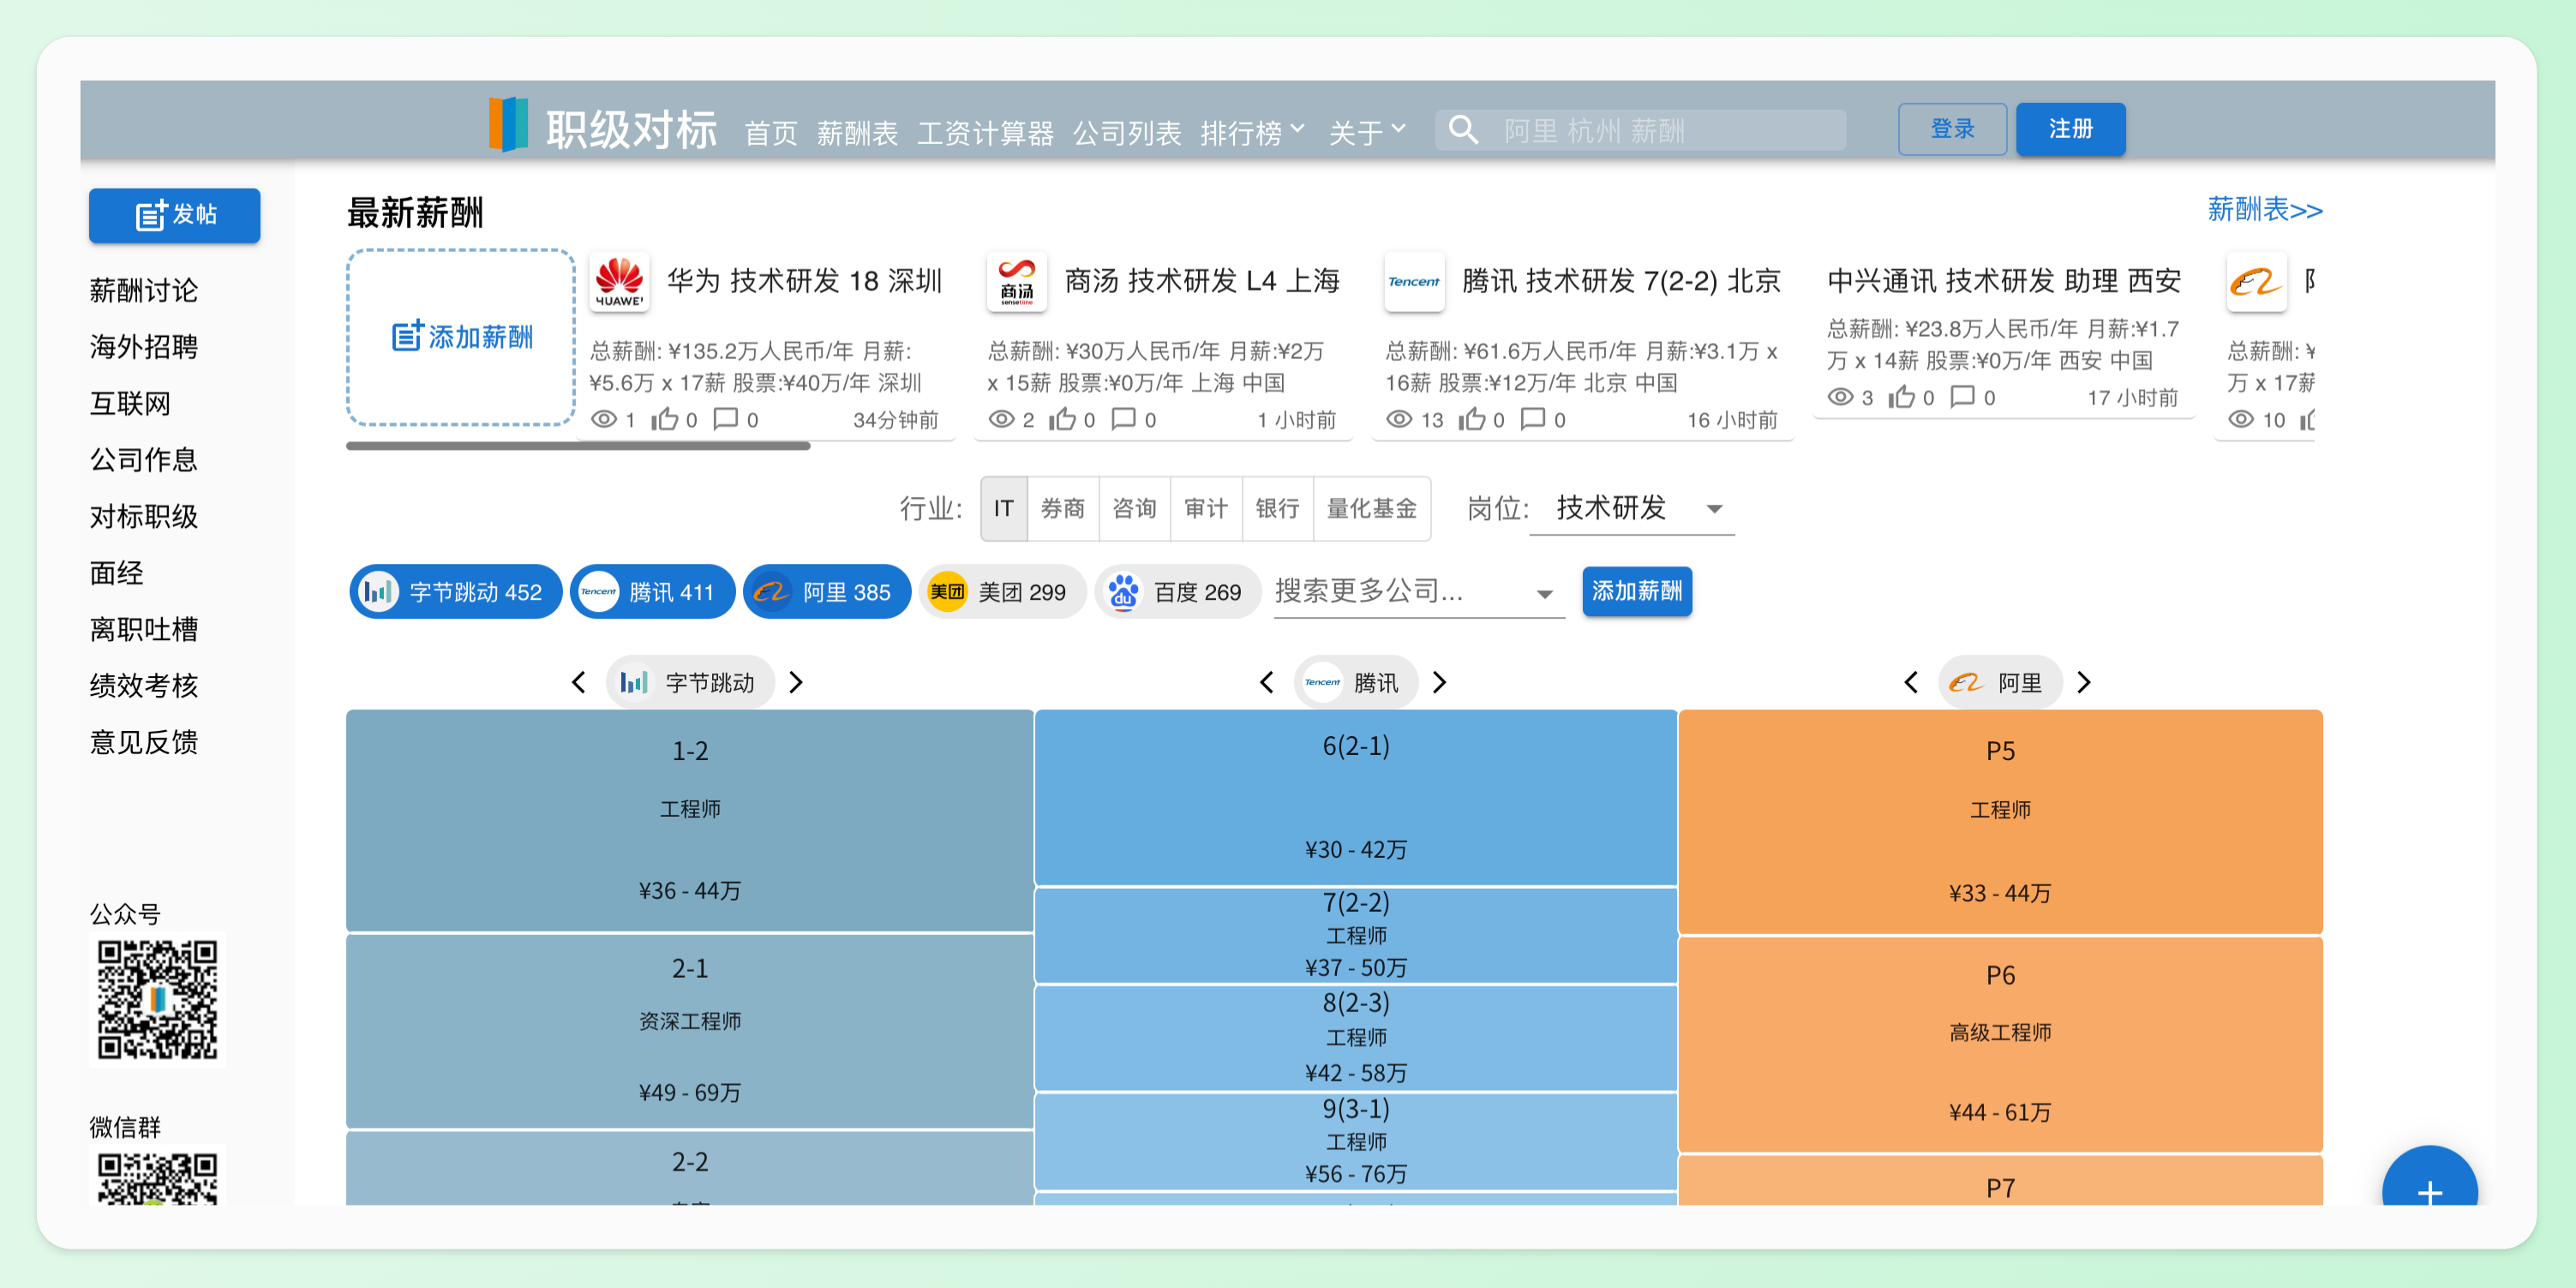Show previous company before 字节跳动 column
Viewport: 2576px width, 1288px height.
click(578, 682)
